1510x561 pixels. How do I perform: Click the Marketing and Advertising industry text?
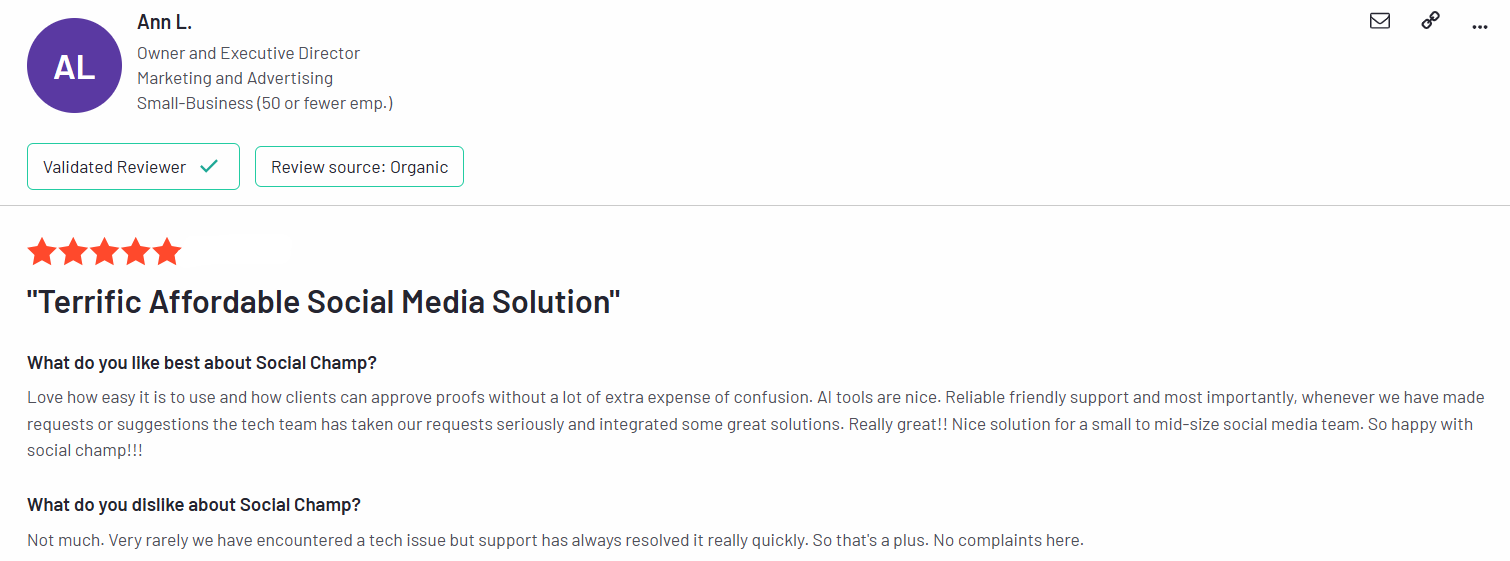point(235,78)
